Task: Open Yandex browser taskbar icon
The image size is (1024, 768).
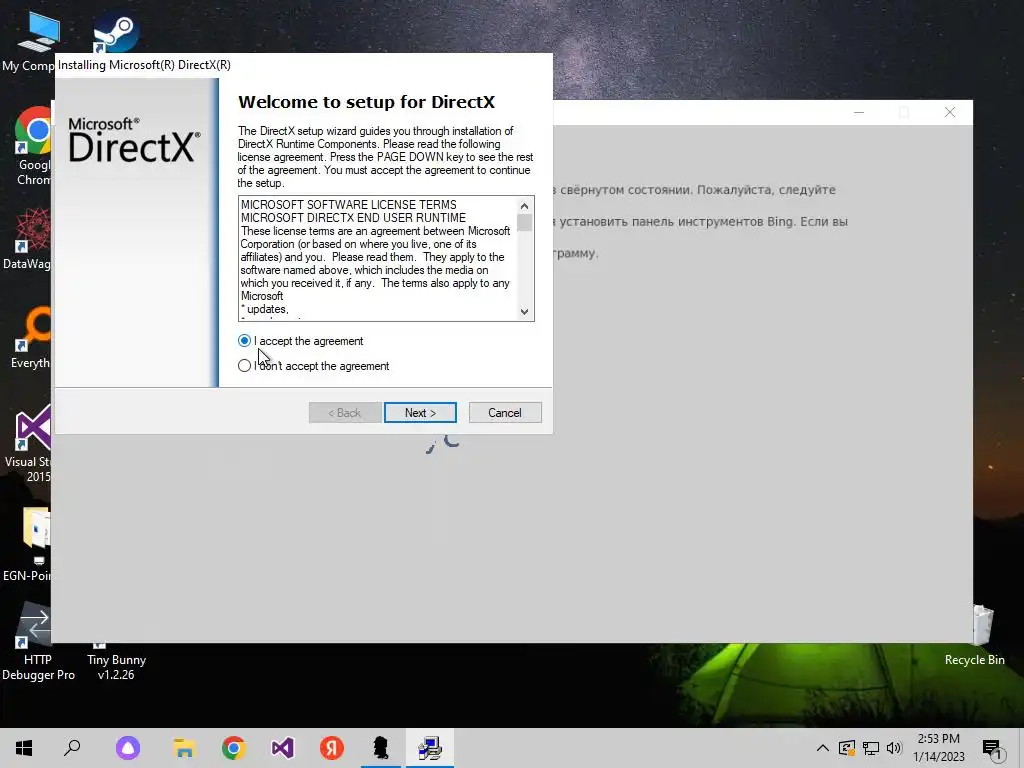Action: [x=332, y=748]
